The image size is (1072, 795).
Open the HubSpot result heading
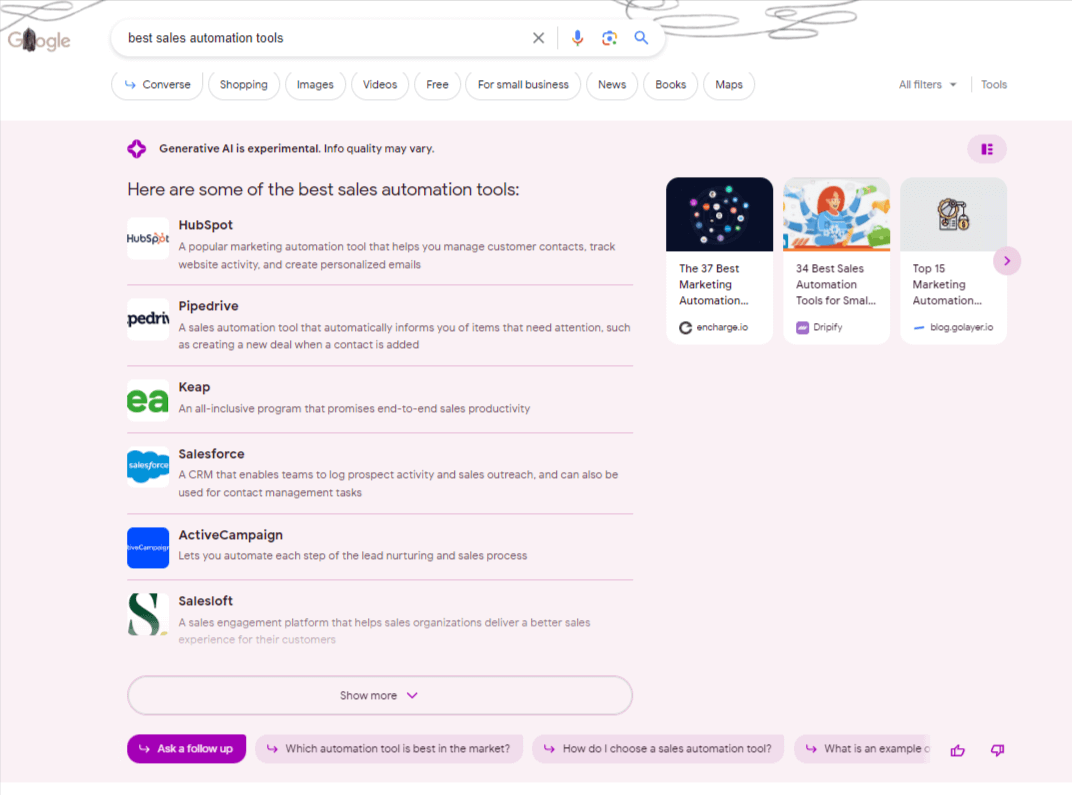click(x=205, y=225)
